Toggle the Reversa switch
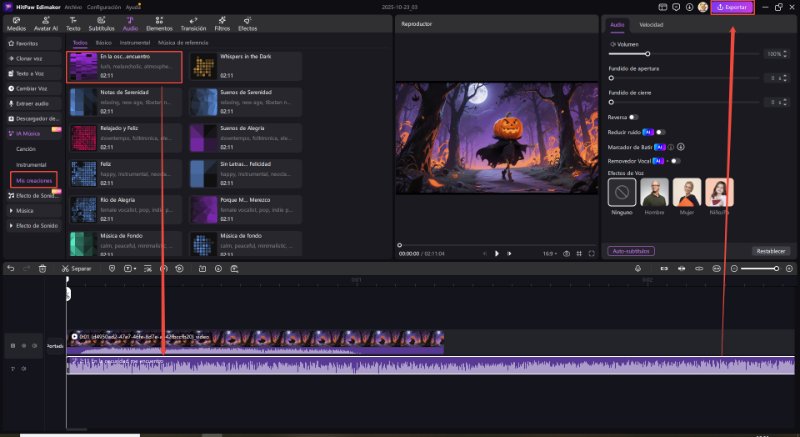This screenshot has height=437, width=800. click(634, 117)
